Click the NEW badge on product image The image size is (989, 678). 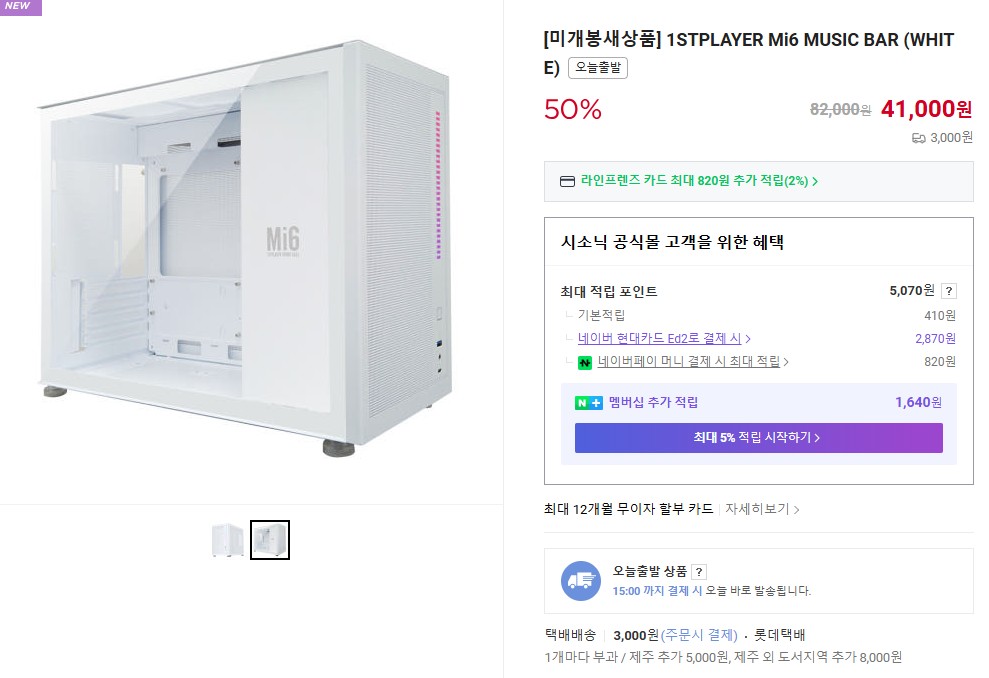point(20,7)
